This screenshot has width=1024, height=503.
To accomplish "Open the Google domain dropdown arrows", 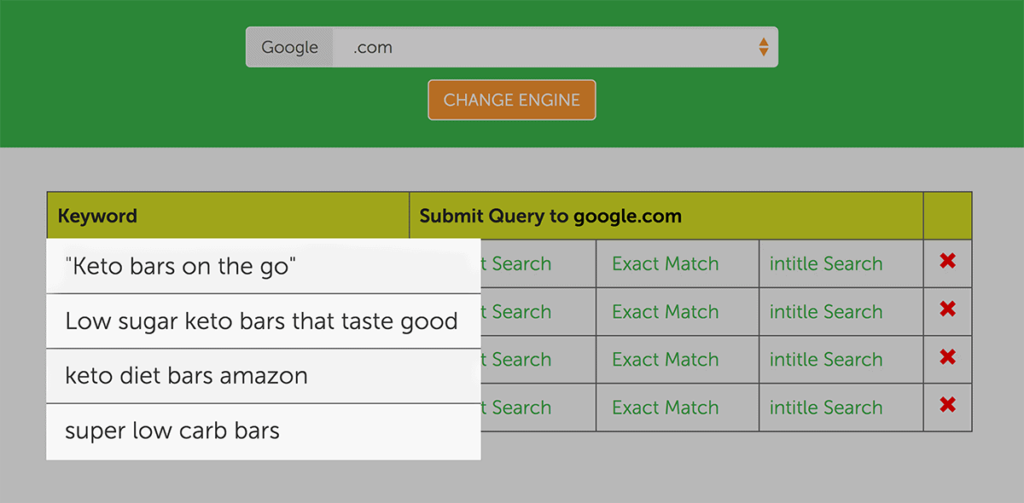I will coord(763,47).
